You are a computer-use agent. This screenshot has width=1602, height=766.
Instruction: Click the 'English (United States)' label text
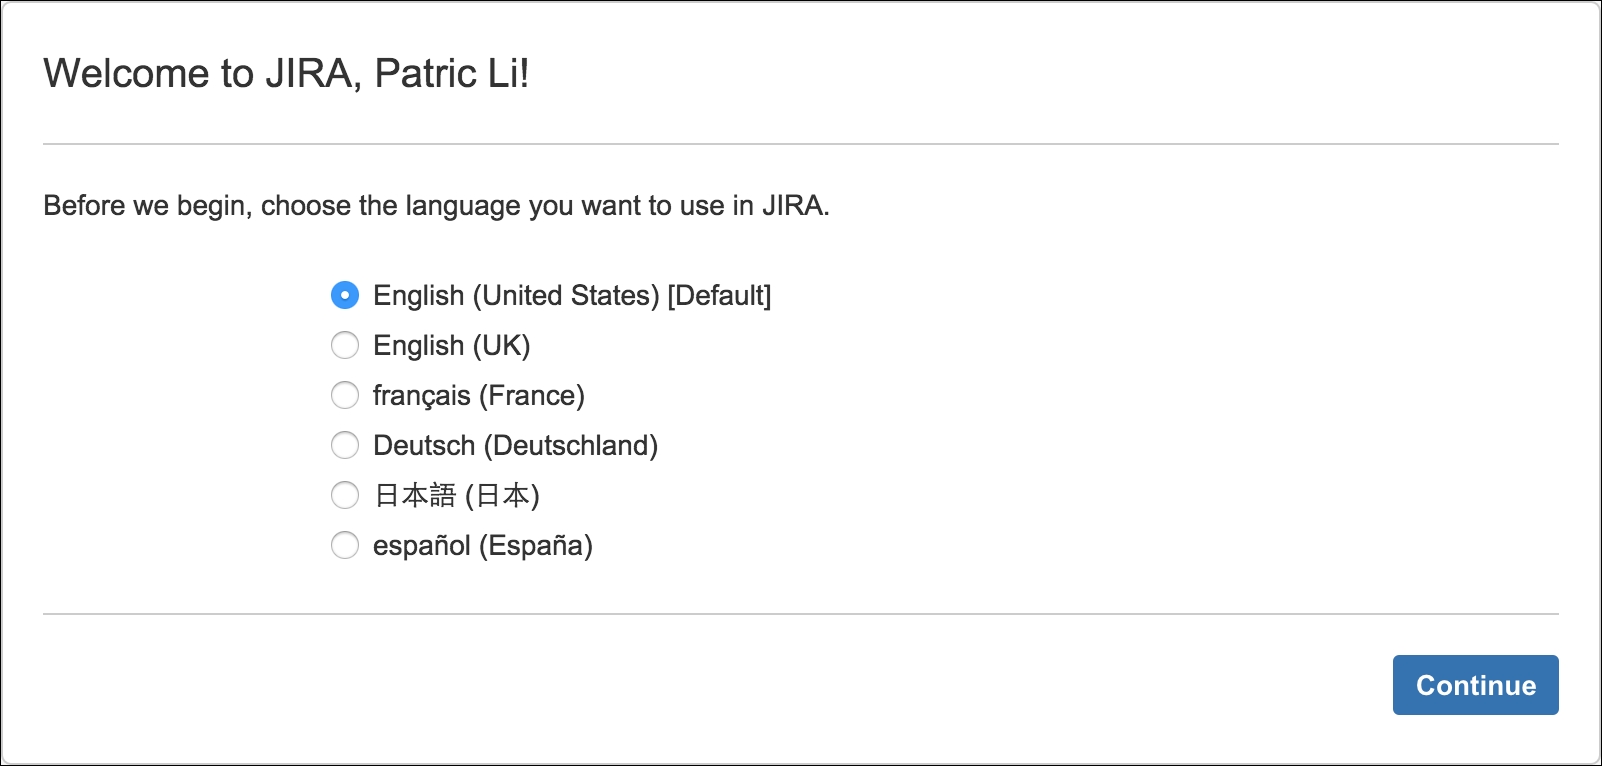pos(516,295)
